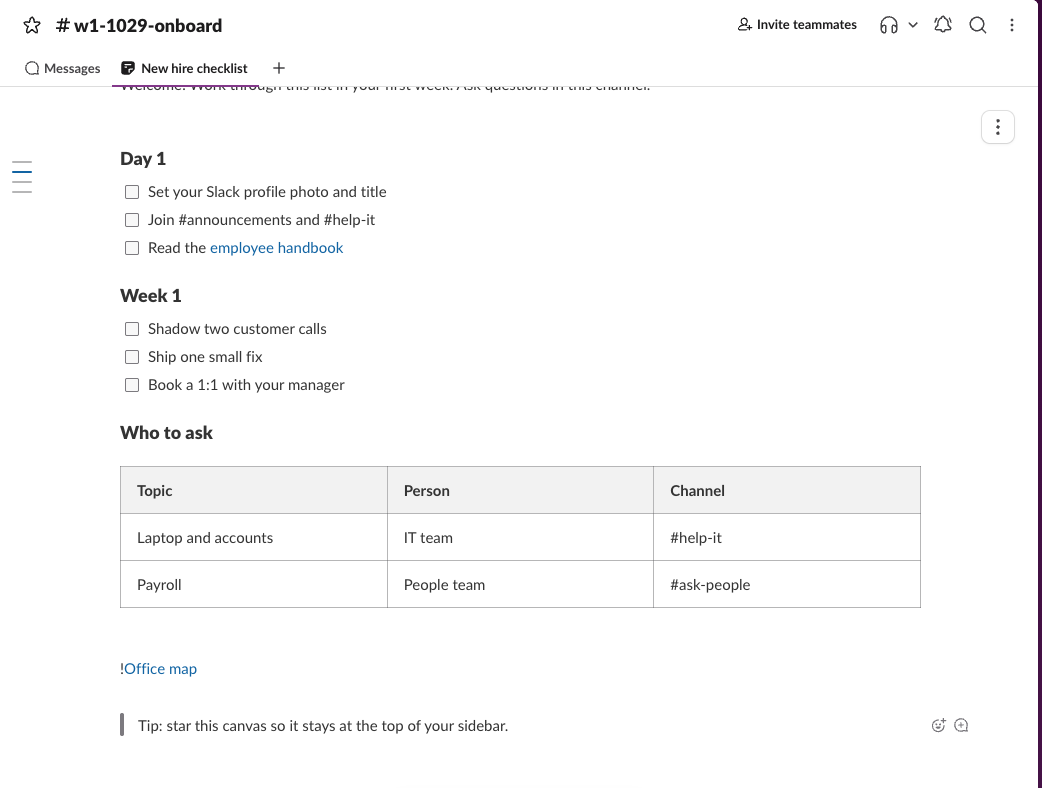Open the Office map link
The height and width of the screenshot is (788, 1042).
click(160, 669)
